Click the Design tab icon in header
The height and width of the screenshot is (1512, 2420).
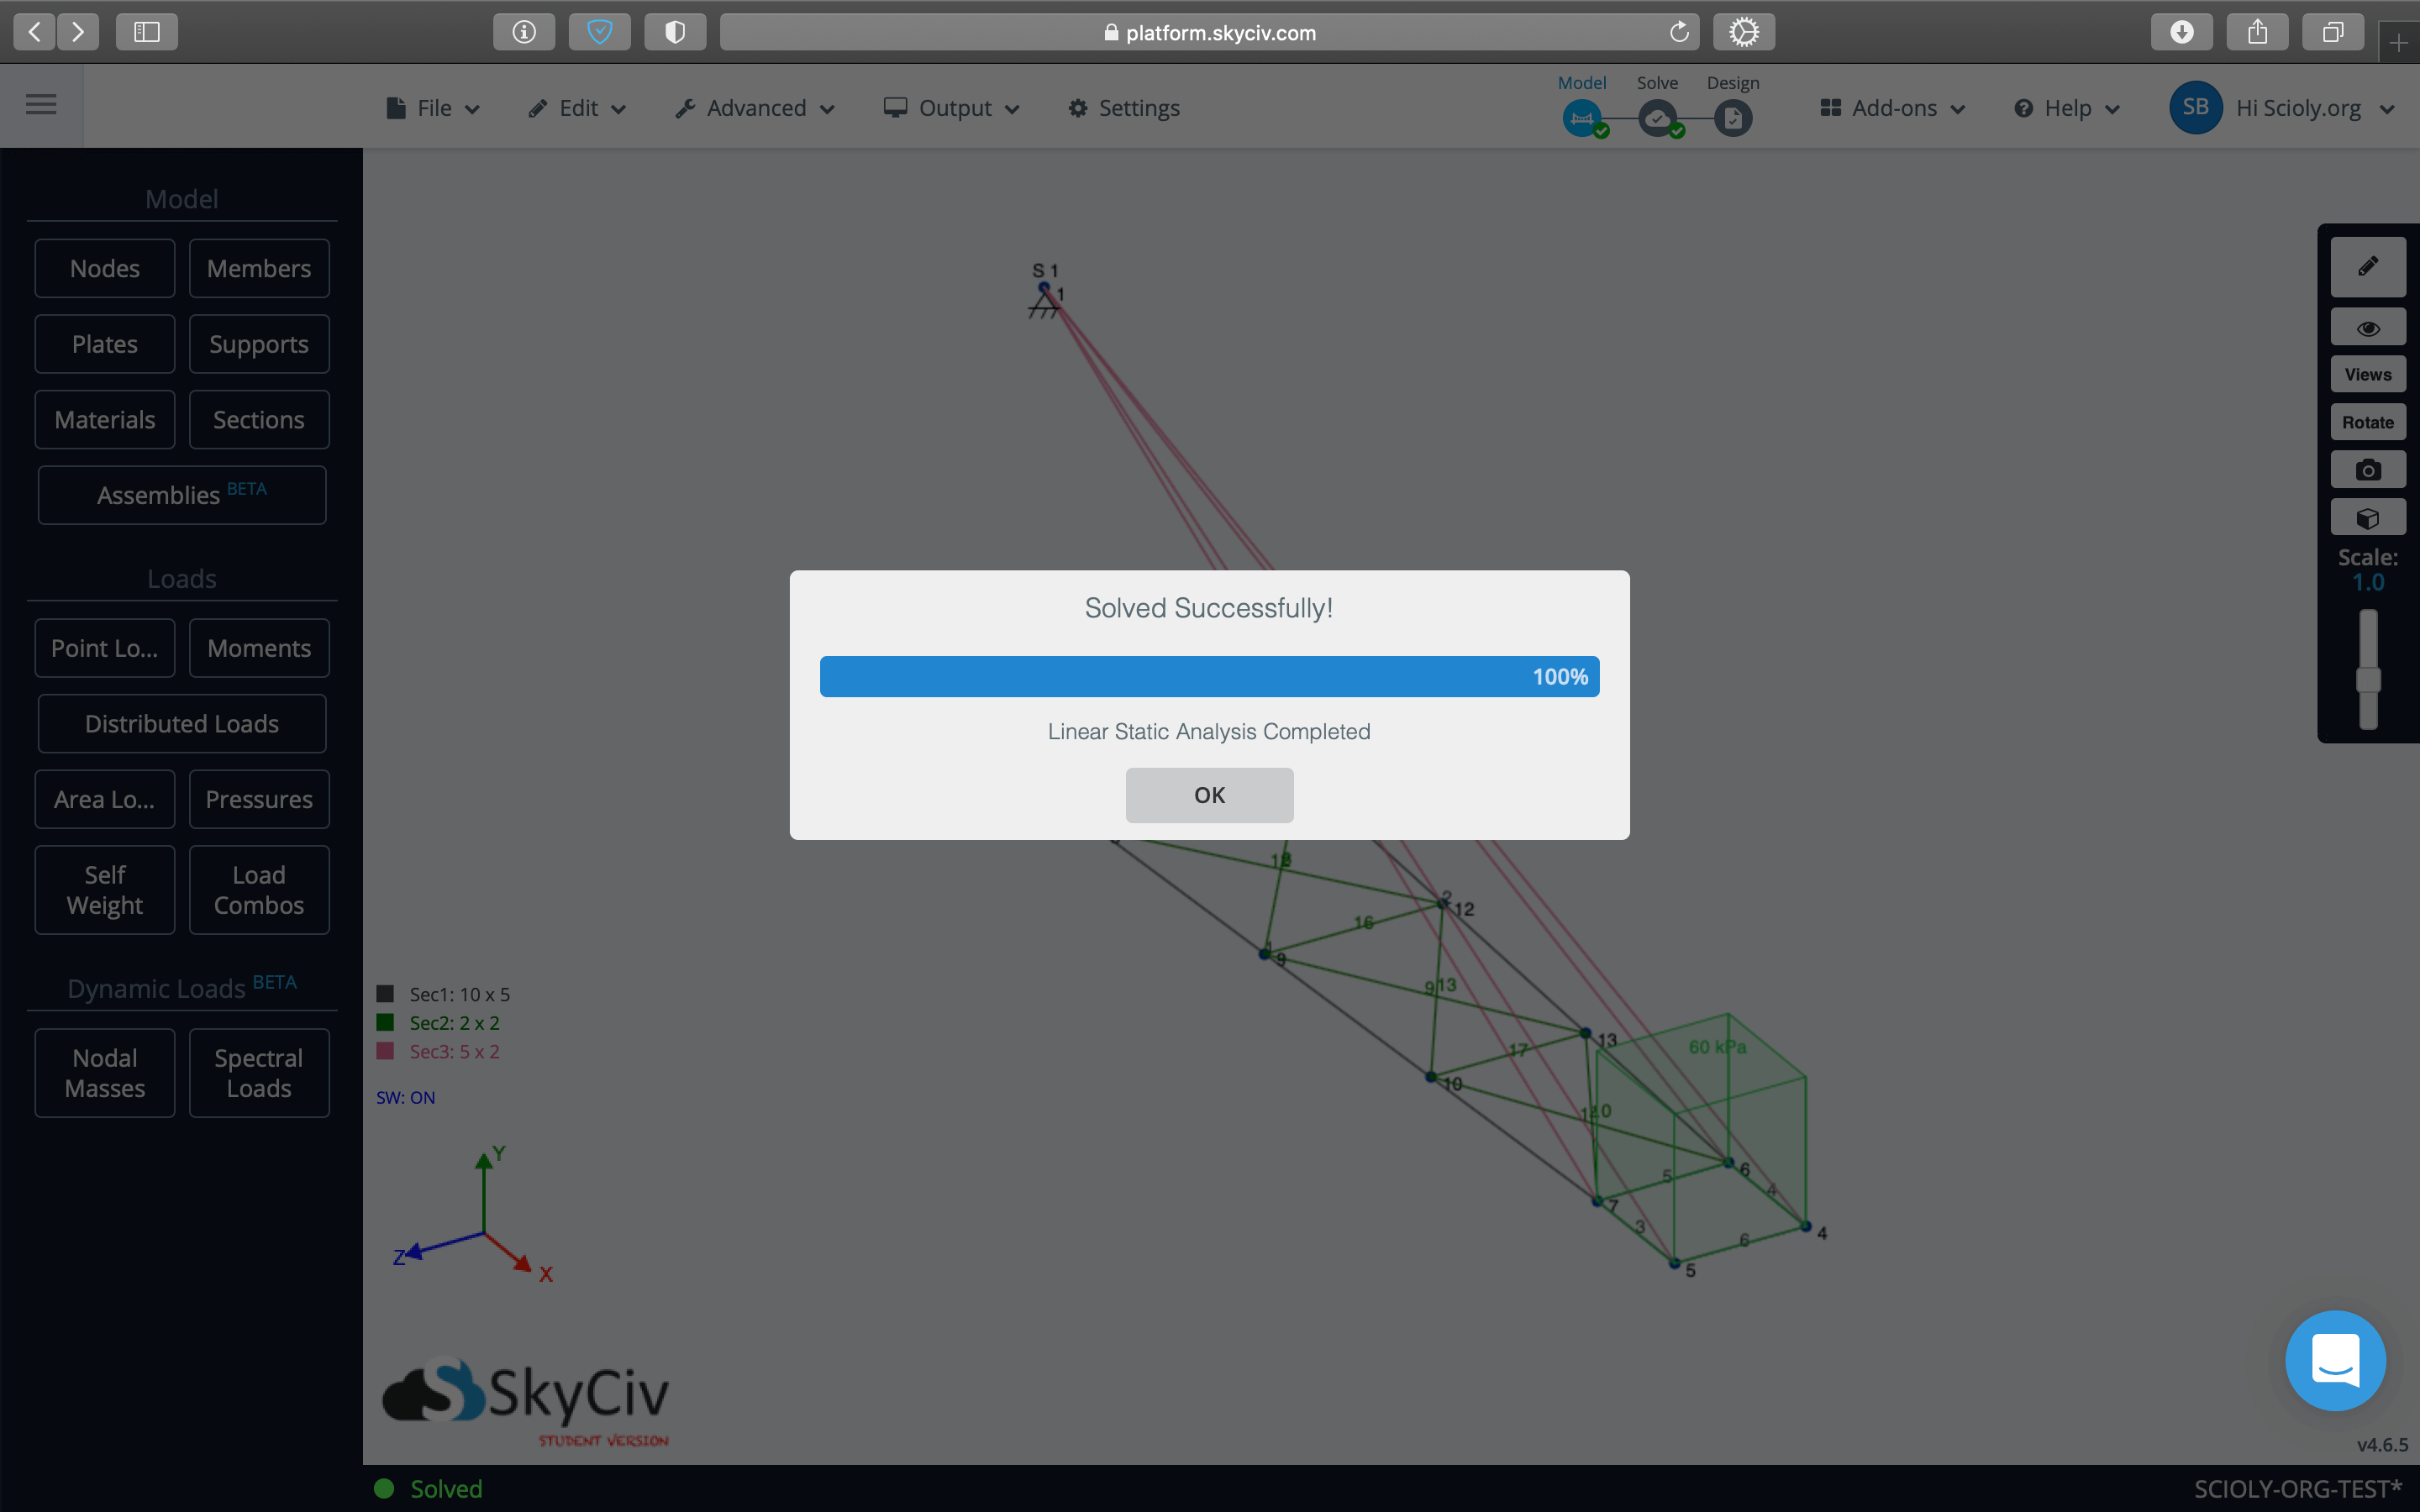(1733, 117)
